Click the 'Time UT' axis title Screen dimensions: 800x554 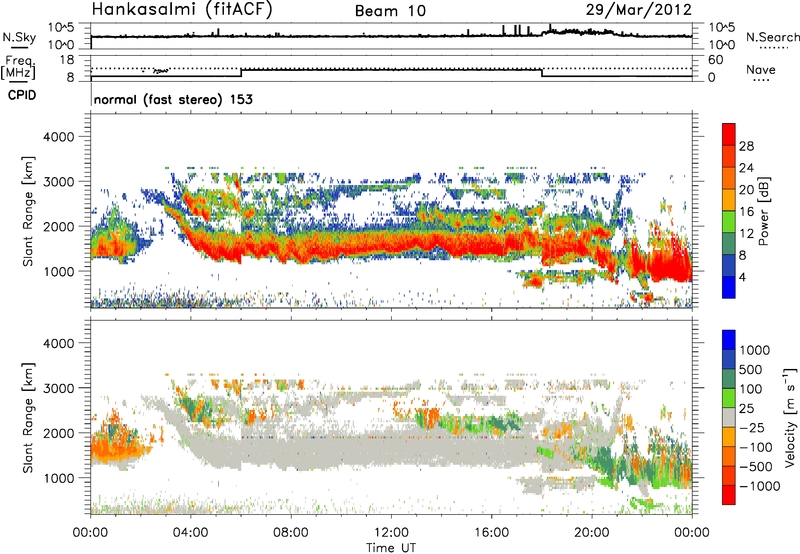point(391,548)
